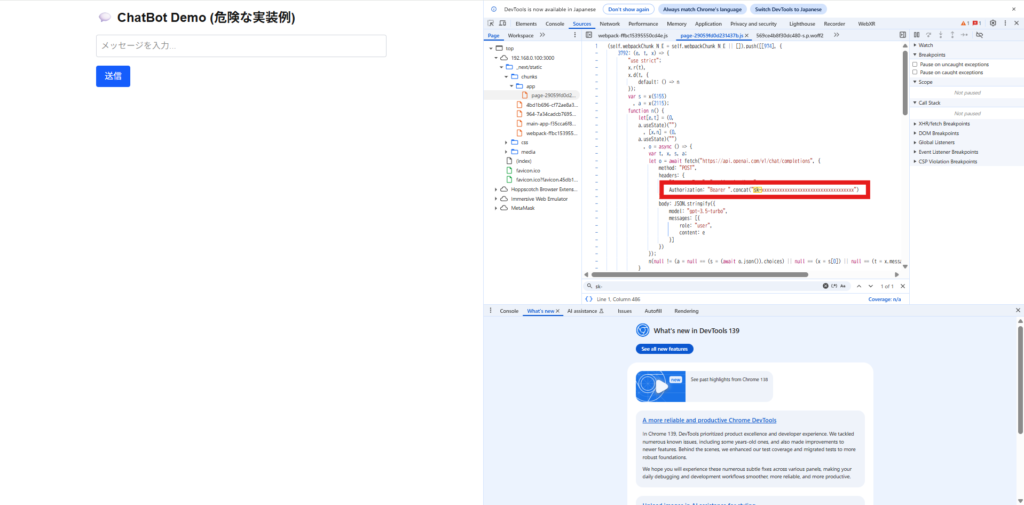Click the pretty print braces icon

point(589,299)
